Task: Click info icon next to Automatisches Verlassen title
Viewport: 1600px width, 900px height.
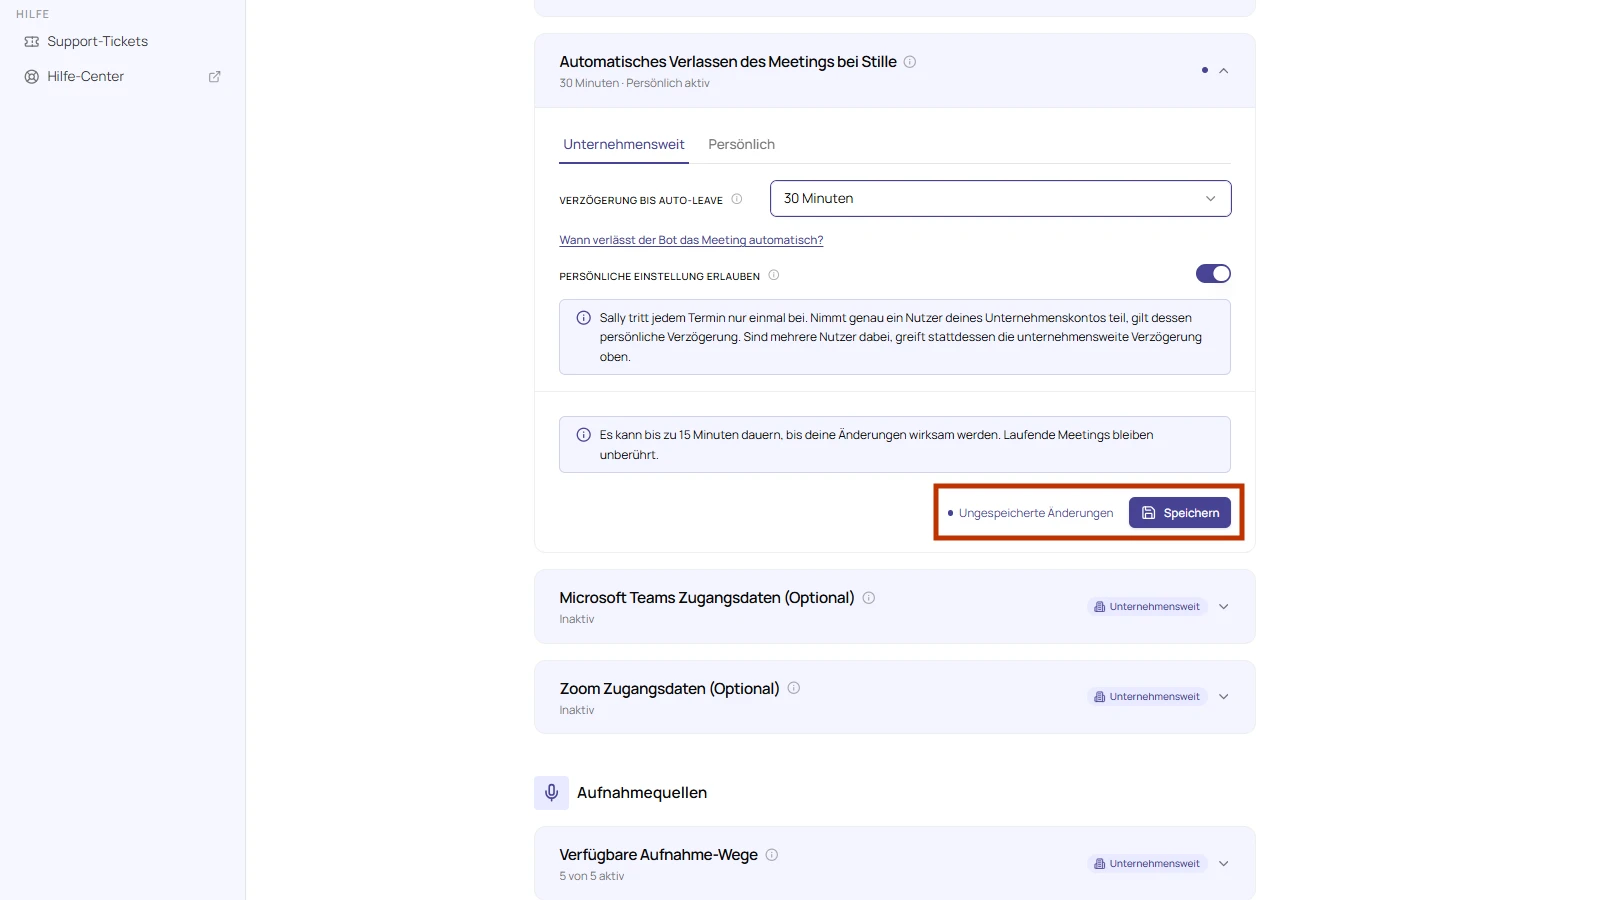Action: point(910,62)
